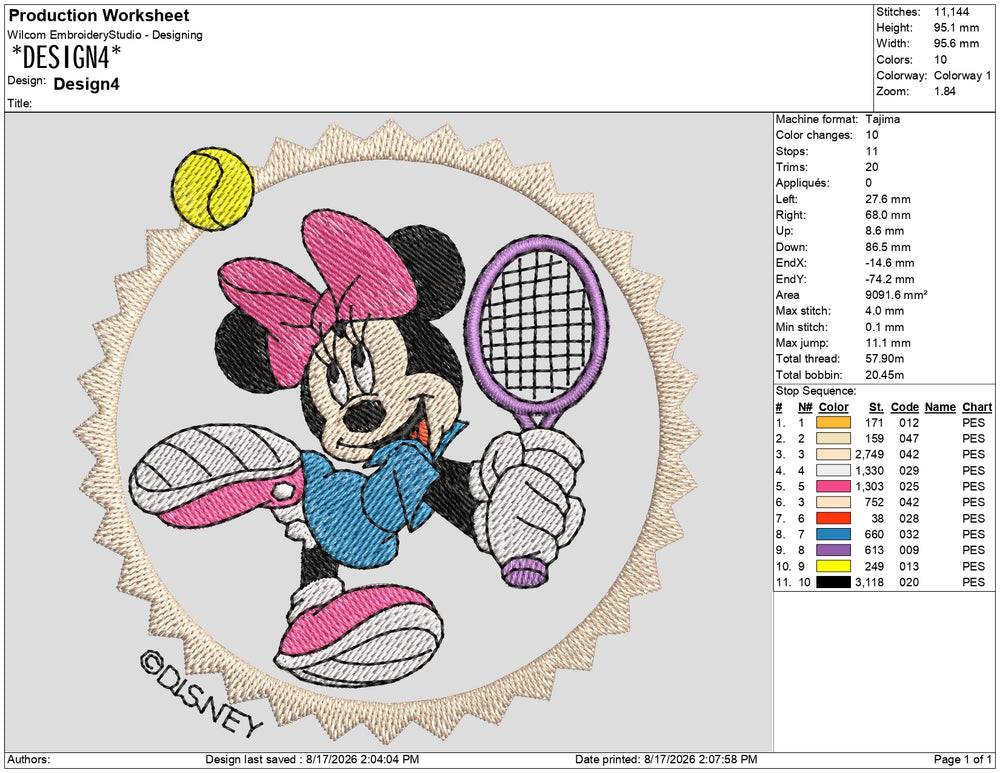Select the bold 'Design4' design name
The width and height of the screenshot is (1000, 773).
[x=86, y=84]
